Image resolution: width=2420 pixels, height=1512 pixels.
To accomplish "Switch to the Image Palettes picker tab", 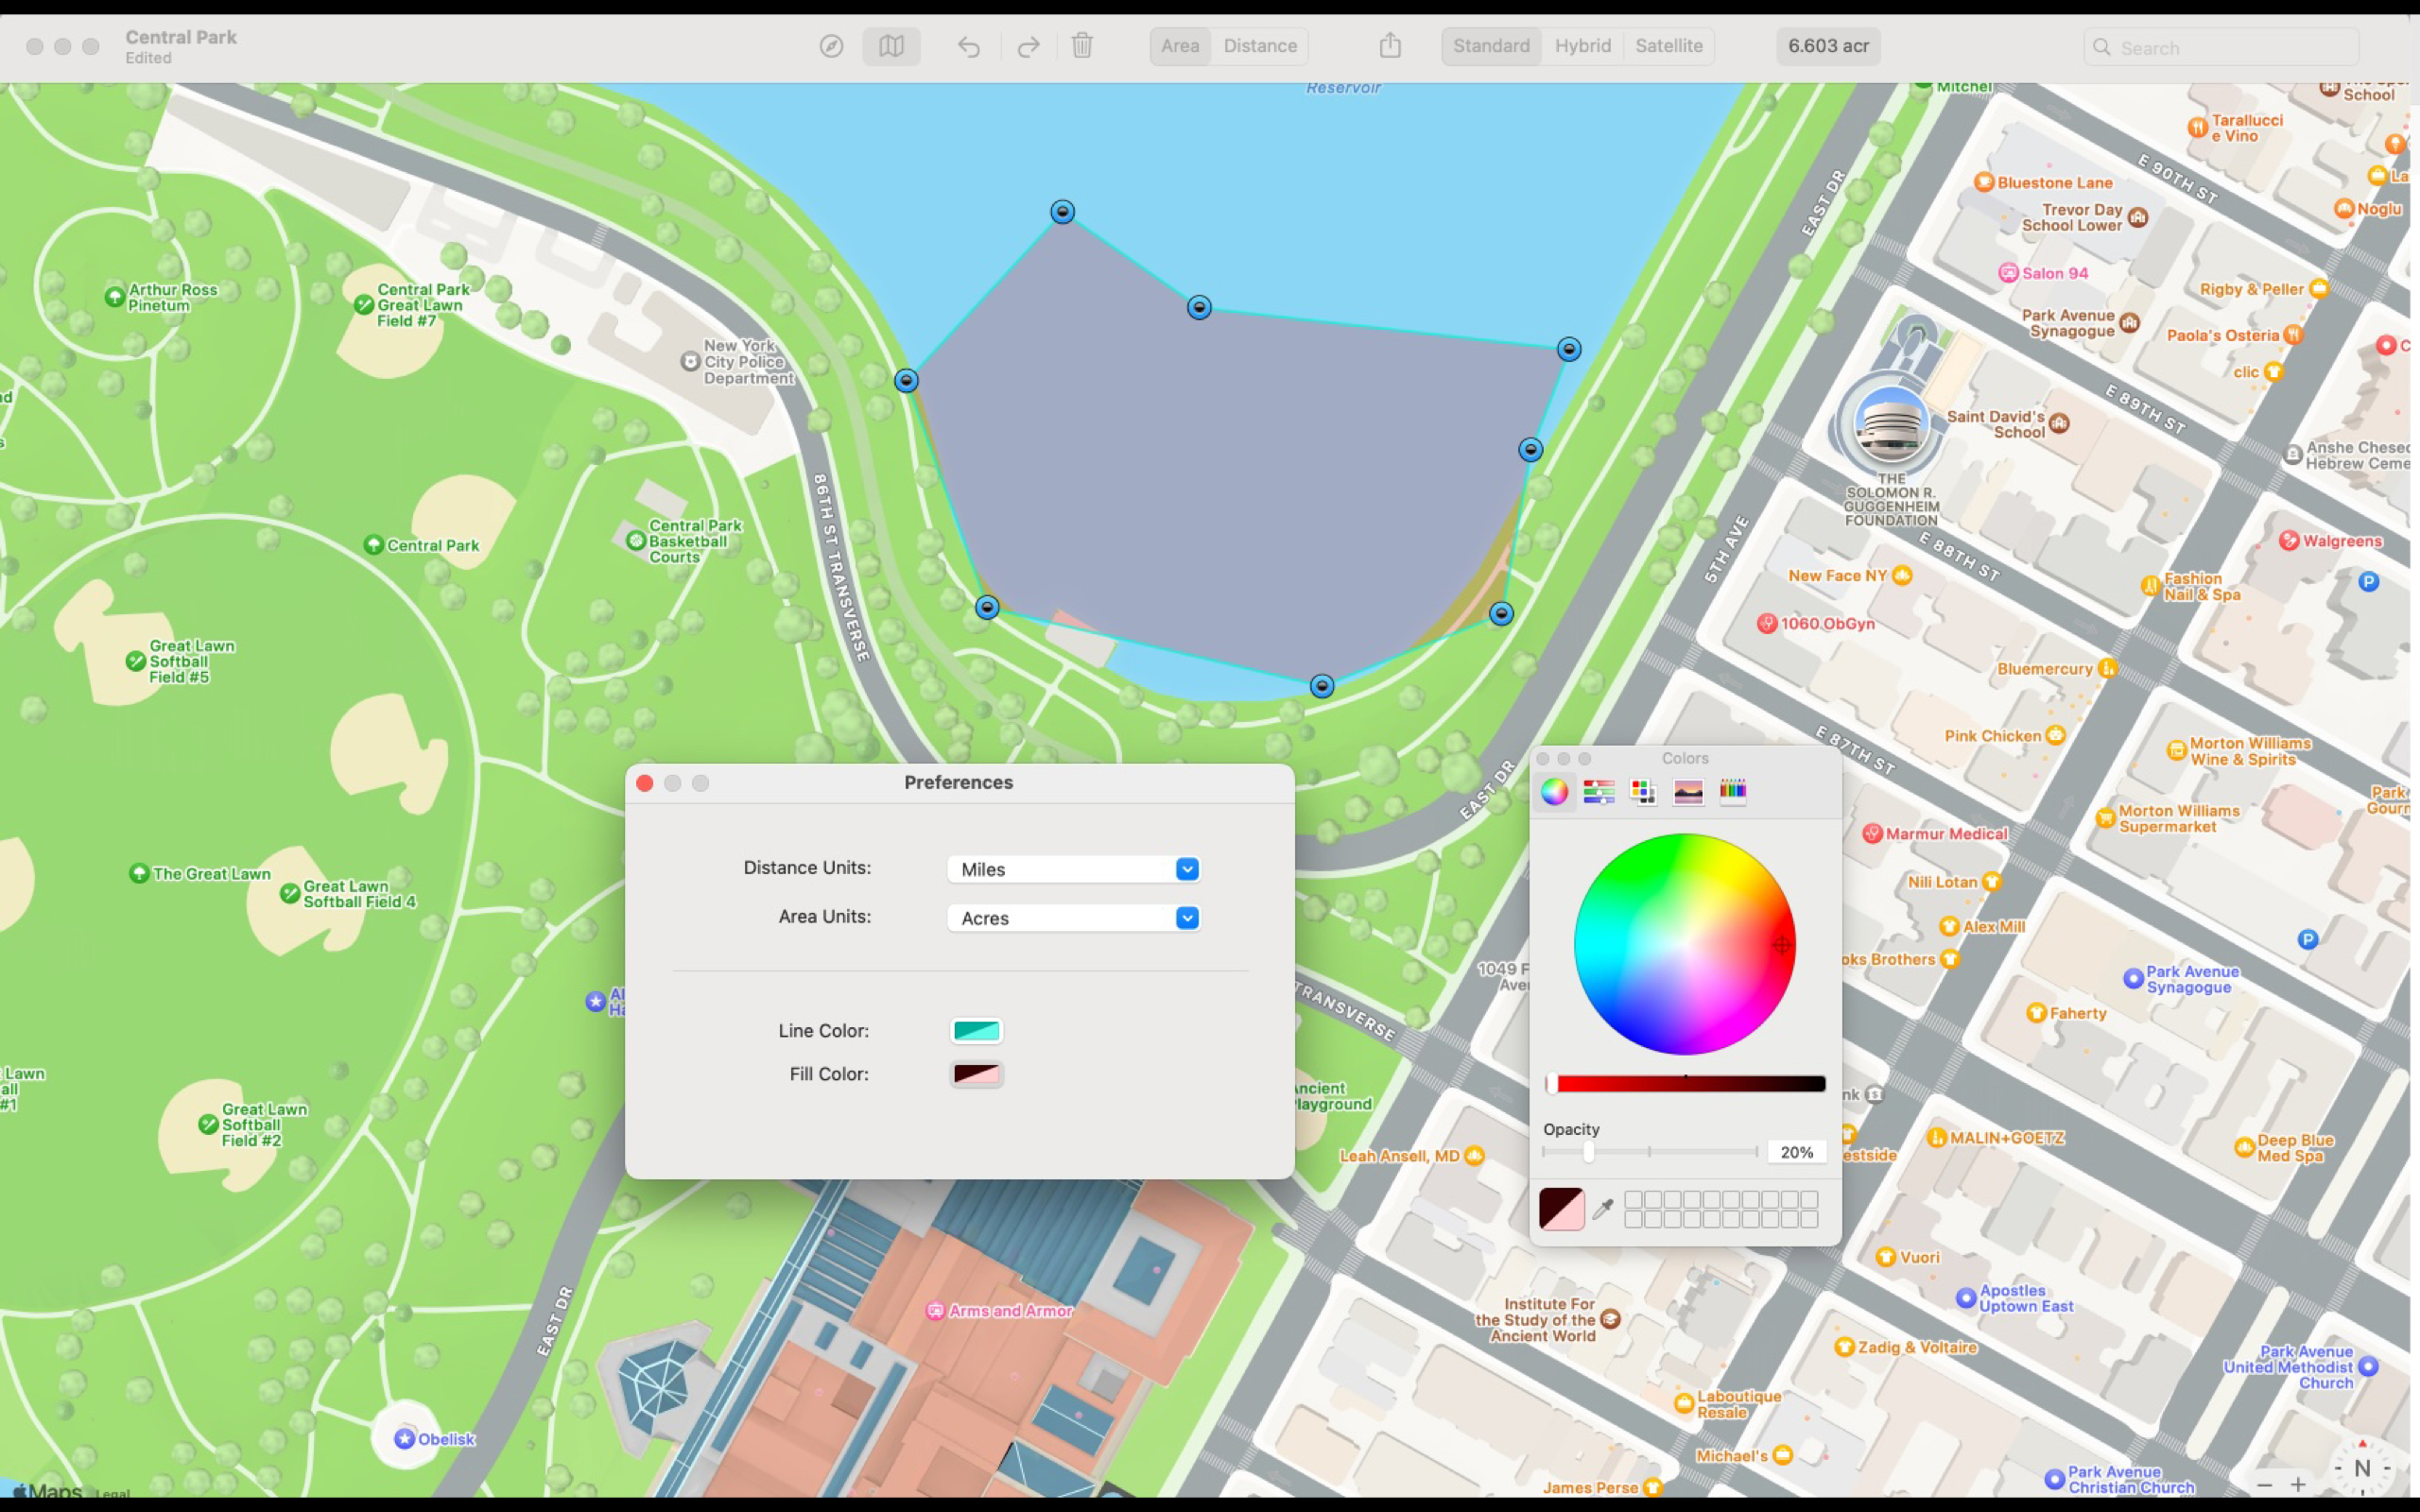I will 1688,792.
